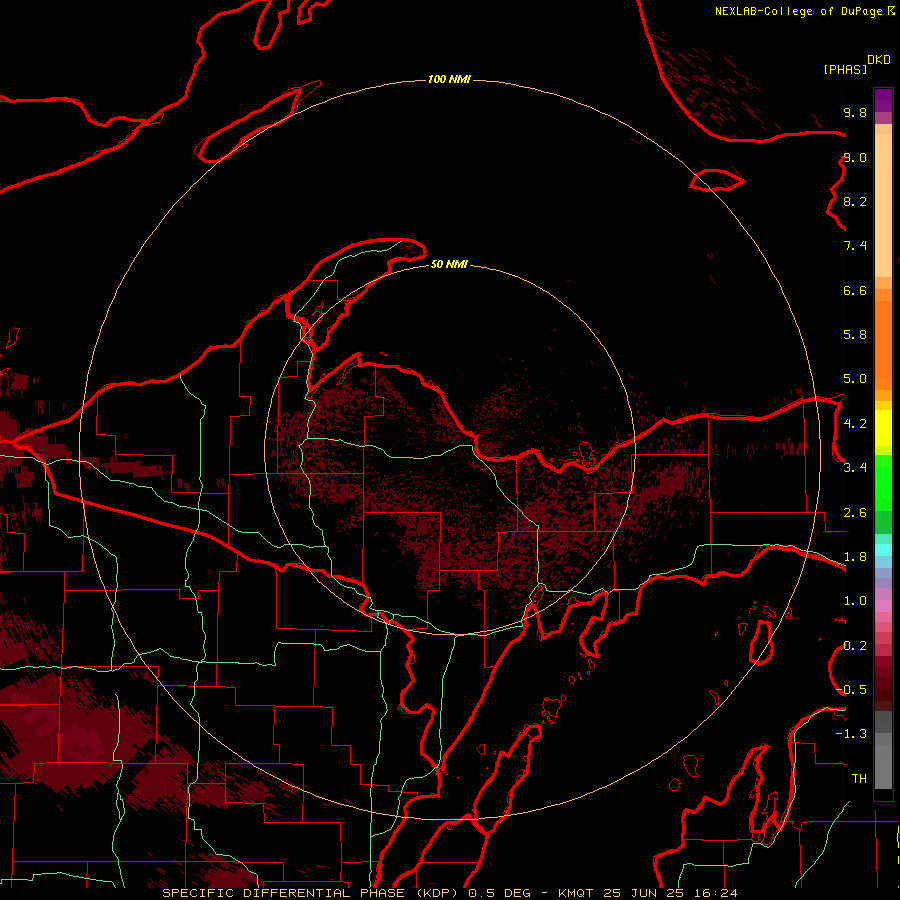This screenshot has height=900, width=900.
Task: Click the 7.4 scale value
Action: (855, 246)
